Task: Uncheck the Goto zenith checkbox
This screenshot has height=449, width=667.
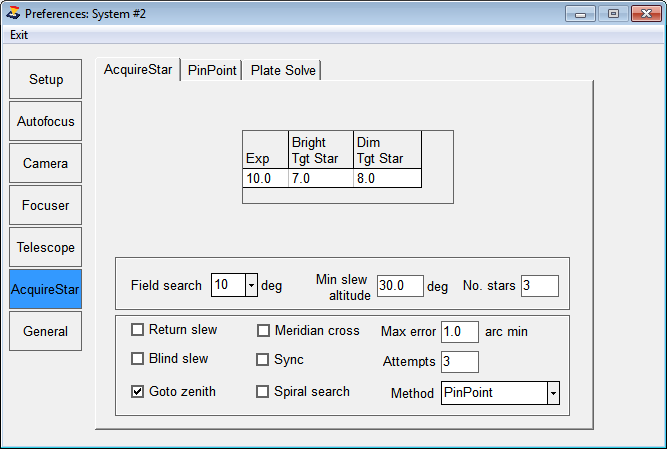Action: (x=137, y=391)
